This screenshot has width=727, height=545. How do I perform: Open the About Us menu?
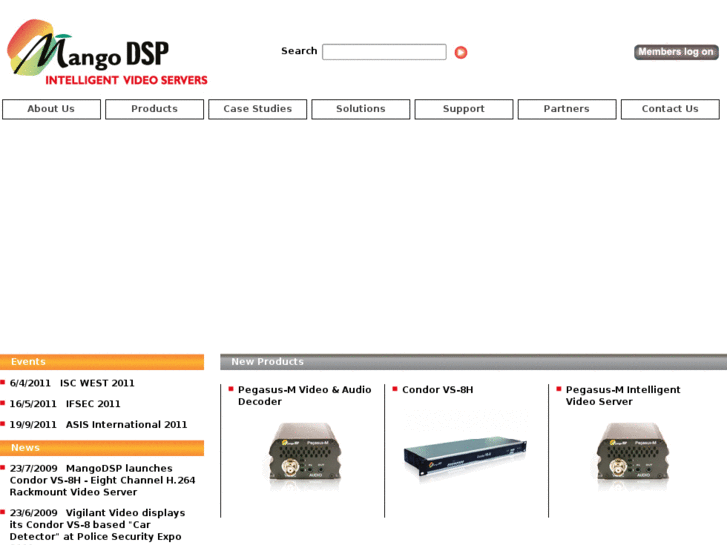(x=51, y=109)
